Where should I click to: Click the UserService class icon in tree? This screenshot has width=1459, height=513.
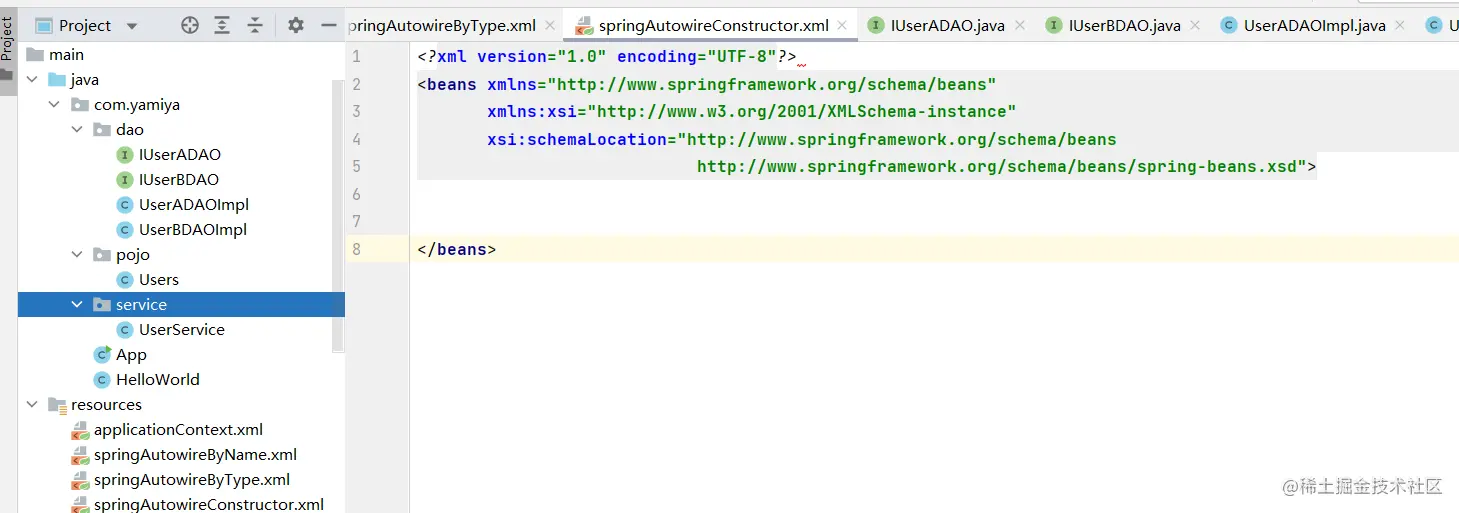pyautogui.click(x=125, y=330)
